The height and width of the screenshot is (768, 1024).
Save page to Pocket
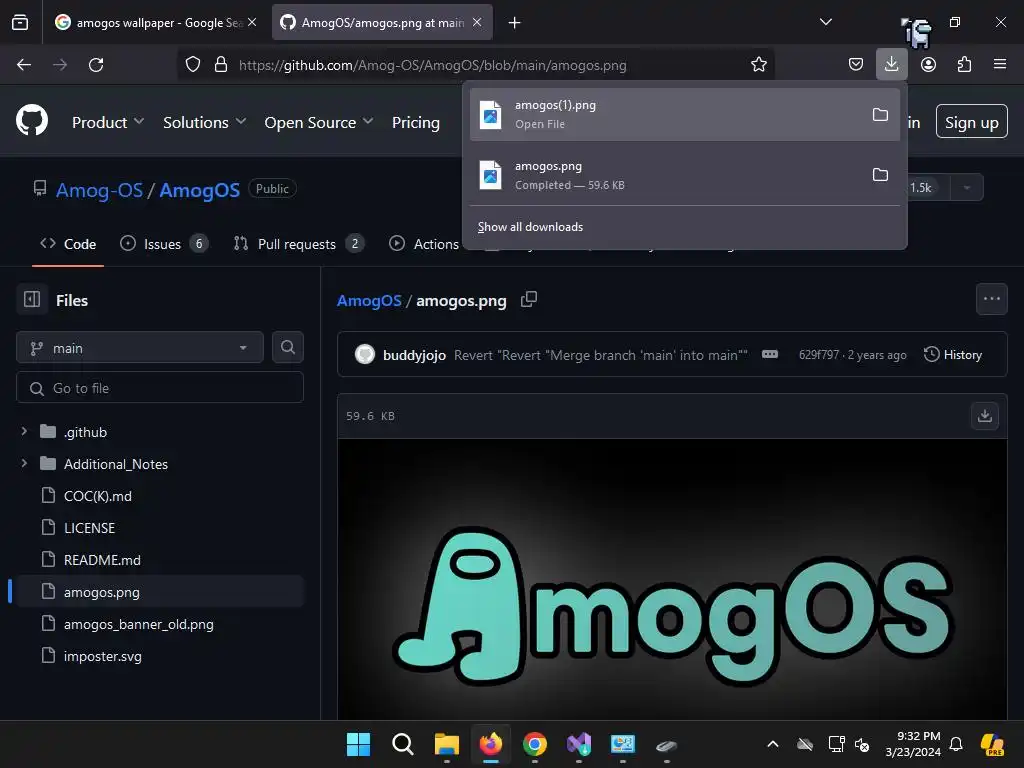[x=856, y=65]
